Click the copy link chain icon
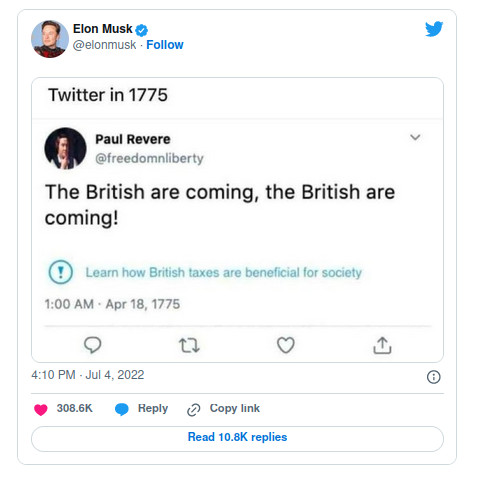The height and width of the screenshot is (477, 481). pyautogui.click(x=194, y=410)
